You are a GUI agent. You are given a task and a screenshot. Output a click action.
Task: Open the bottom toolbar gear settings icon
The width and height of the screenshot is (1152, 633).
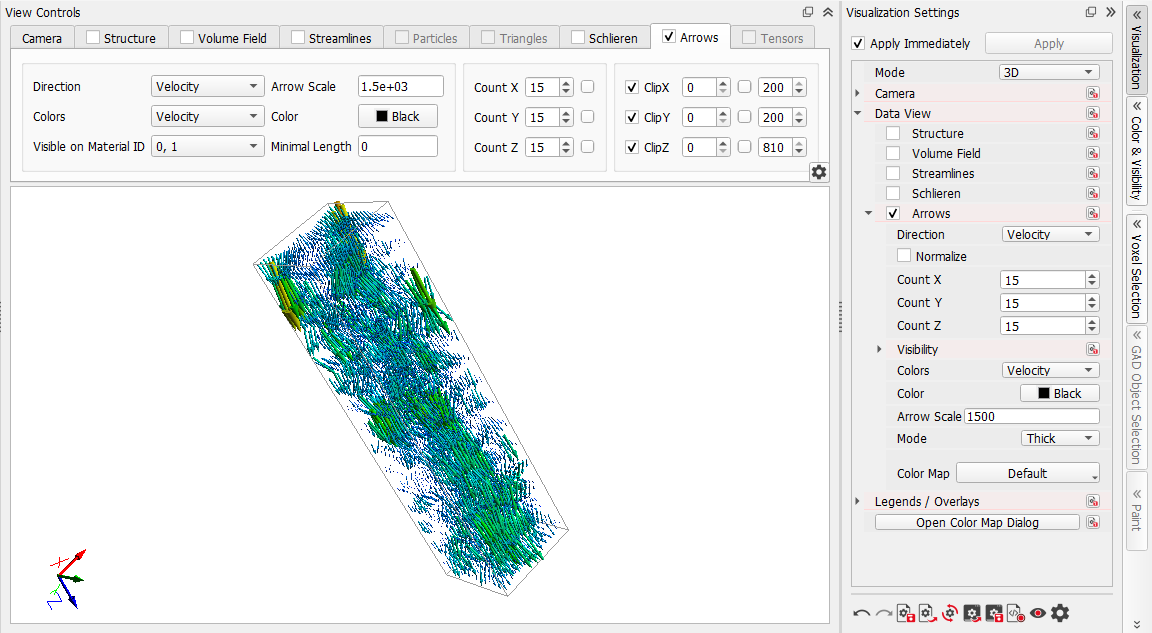1060,612
